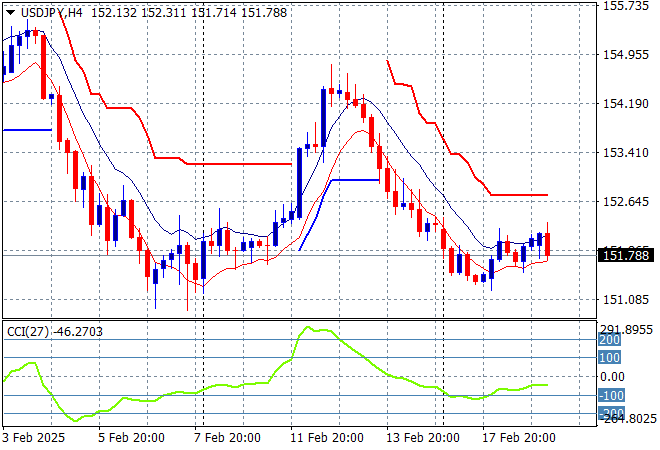Screen dimensions: 660x450
Task: Click the 3 Feb 2025 date label
Action: [35, 438]
